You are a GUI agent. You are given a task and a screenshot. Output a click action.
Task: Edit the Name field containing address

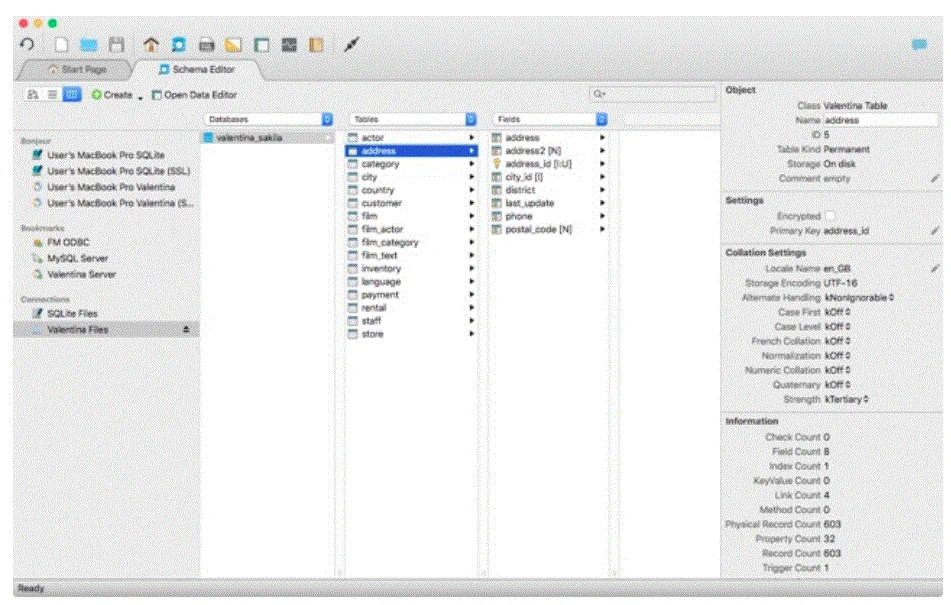(x=879, y=120)
